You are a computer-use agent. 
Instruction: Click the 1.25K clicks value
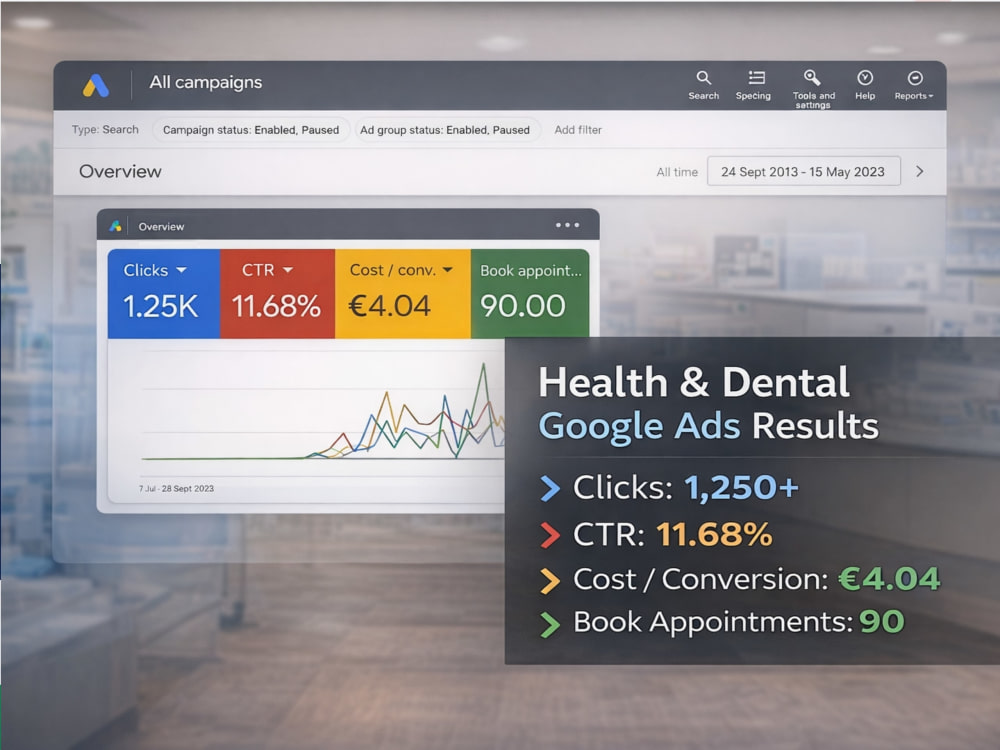click(x=161, y=306)
